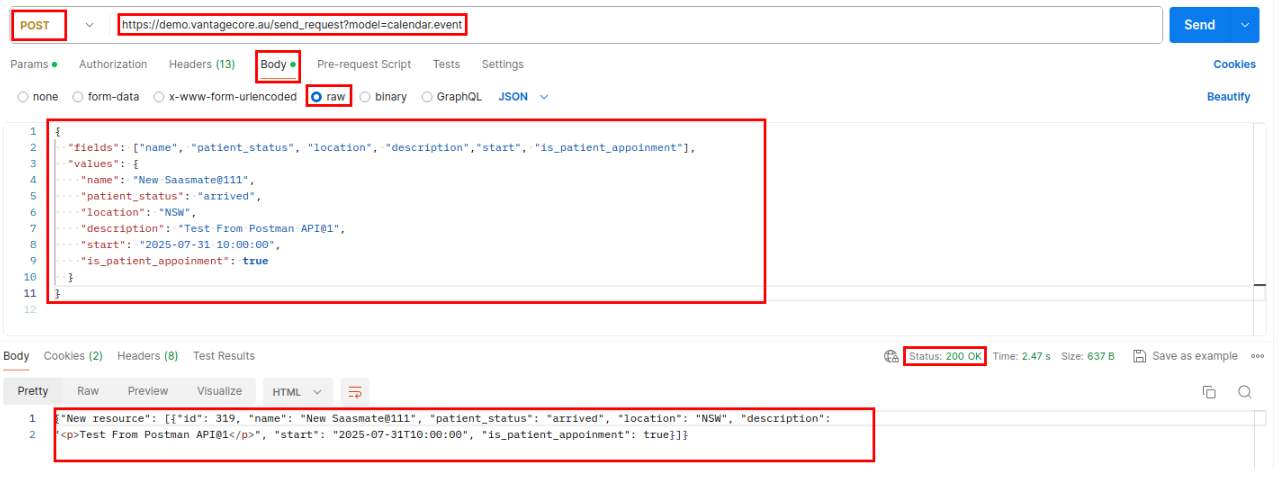The image size is (1281, 480).
Task: Open the POST method dropdown
Action: (x=89, y=25)
